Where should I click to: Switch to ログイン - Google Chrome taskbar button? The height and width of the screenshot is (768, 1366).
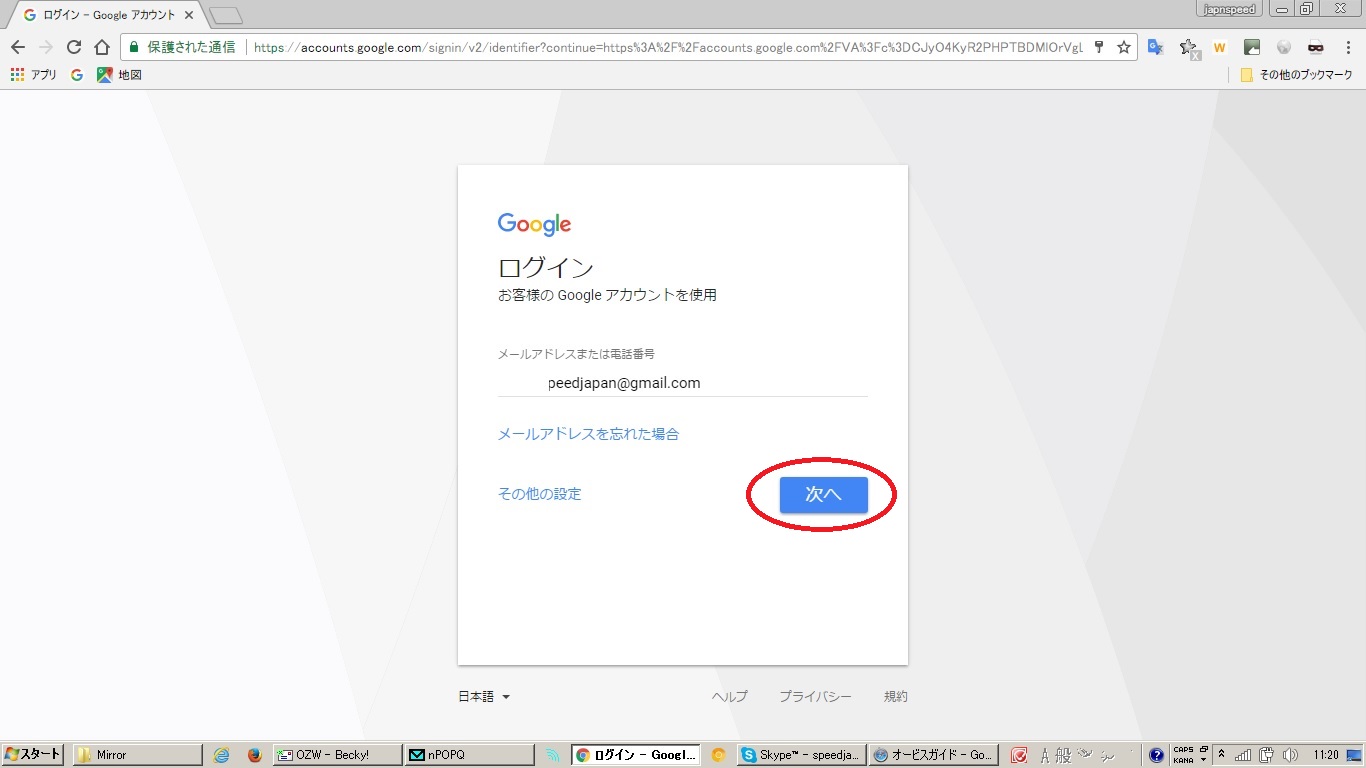[635, 755]
